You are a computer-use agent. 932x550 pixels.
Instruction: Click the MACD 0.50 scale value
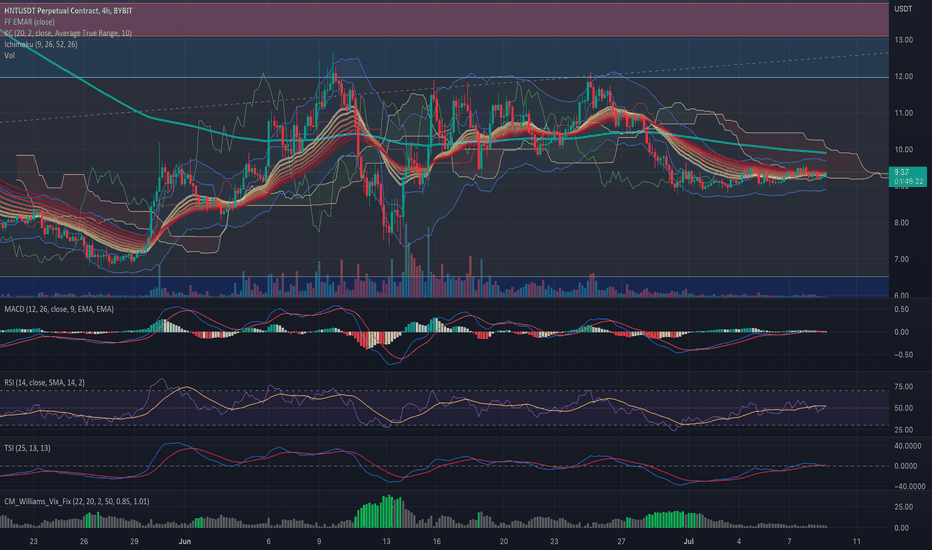tap(902, 310)
